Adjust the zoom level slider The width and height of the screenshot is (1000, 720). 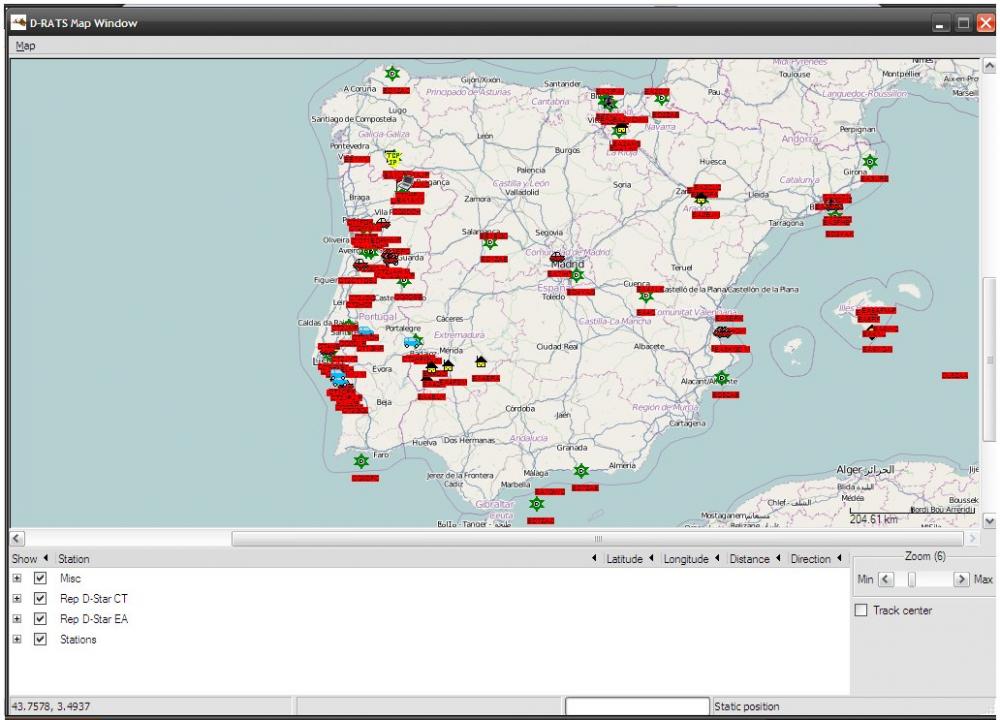[x=913, y=578]
